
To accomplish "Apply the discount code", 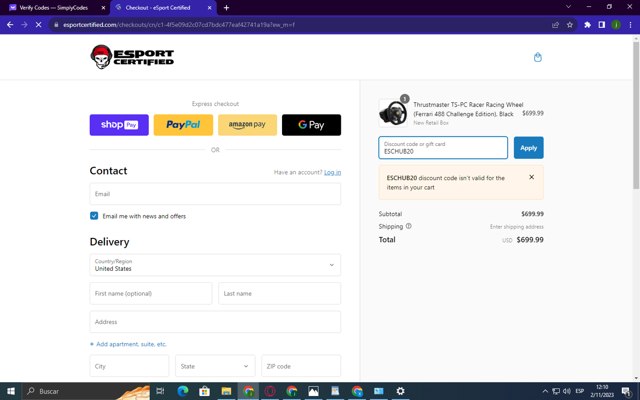I will tap(529, 148).
